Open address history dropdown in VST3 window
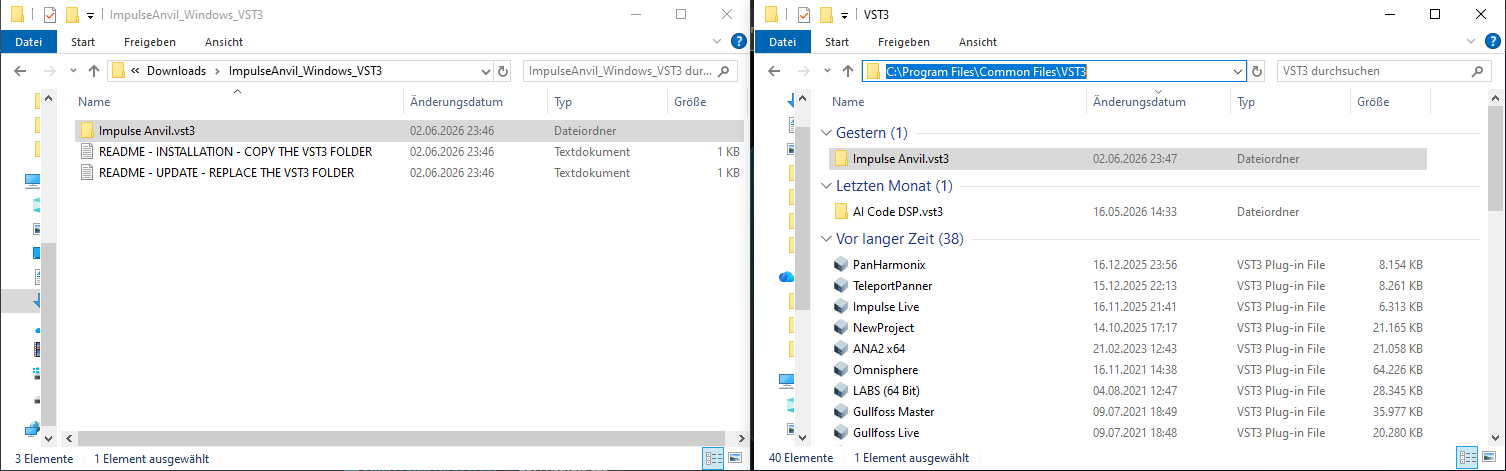 (x=1239, y=71)
